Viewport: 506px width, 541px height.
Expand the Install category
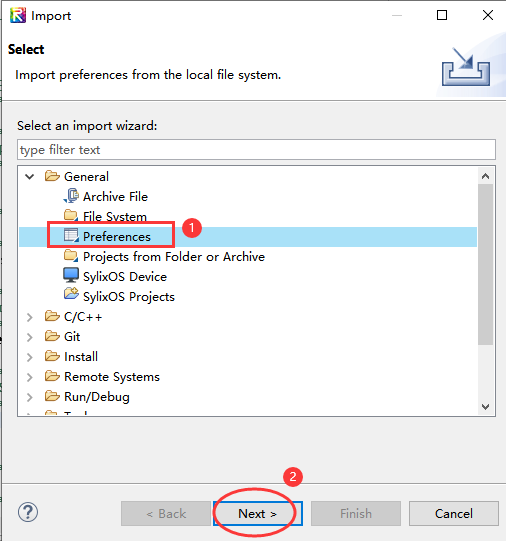click(30, 357)
